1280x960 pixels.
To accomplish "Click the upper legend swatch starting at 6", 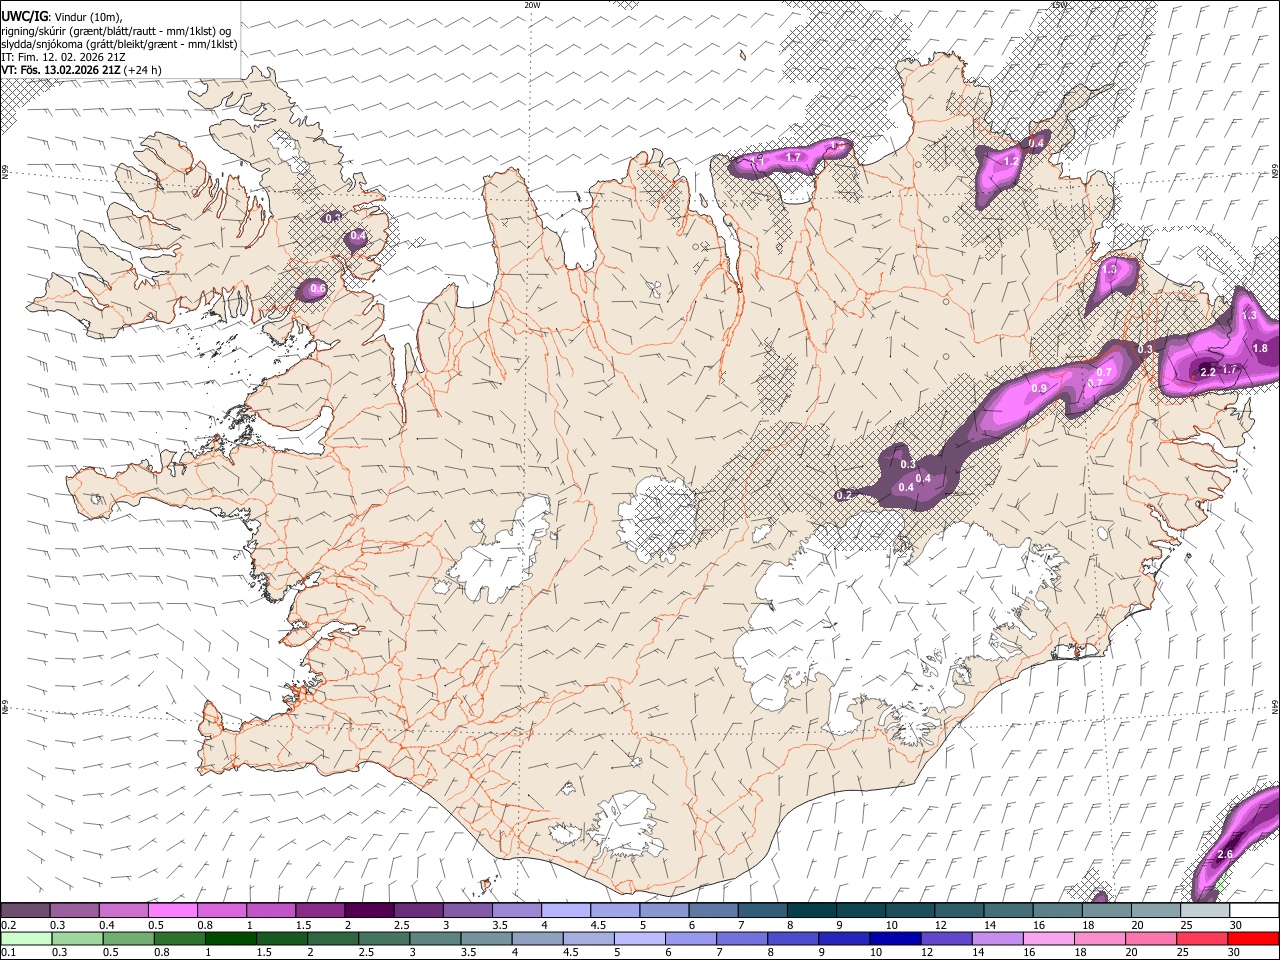I will (713, 911).
